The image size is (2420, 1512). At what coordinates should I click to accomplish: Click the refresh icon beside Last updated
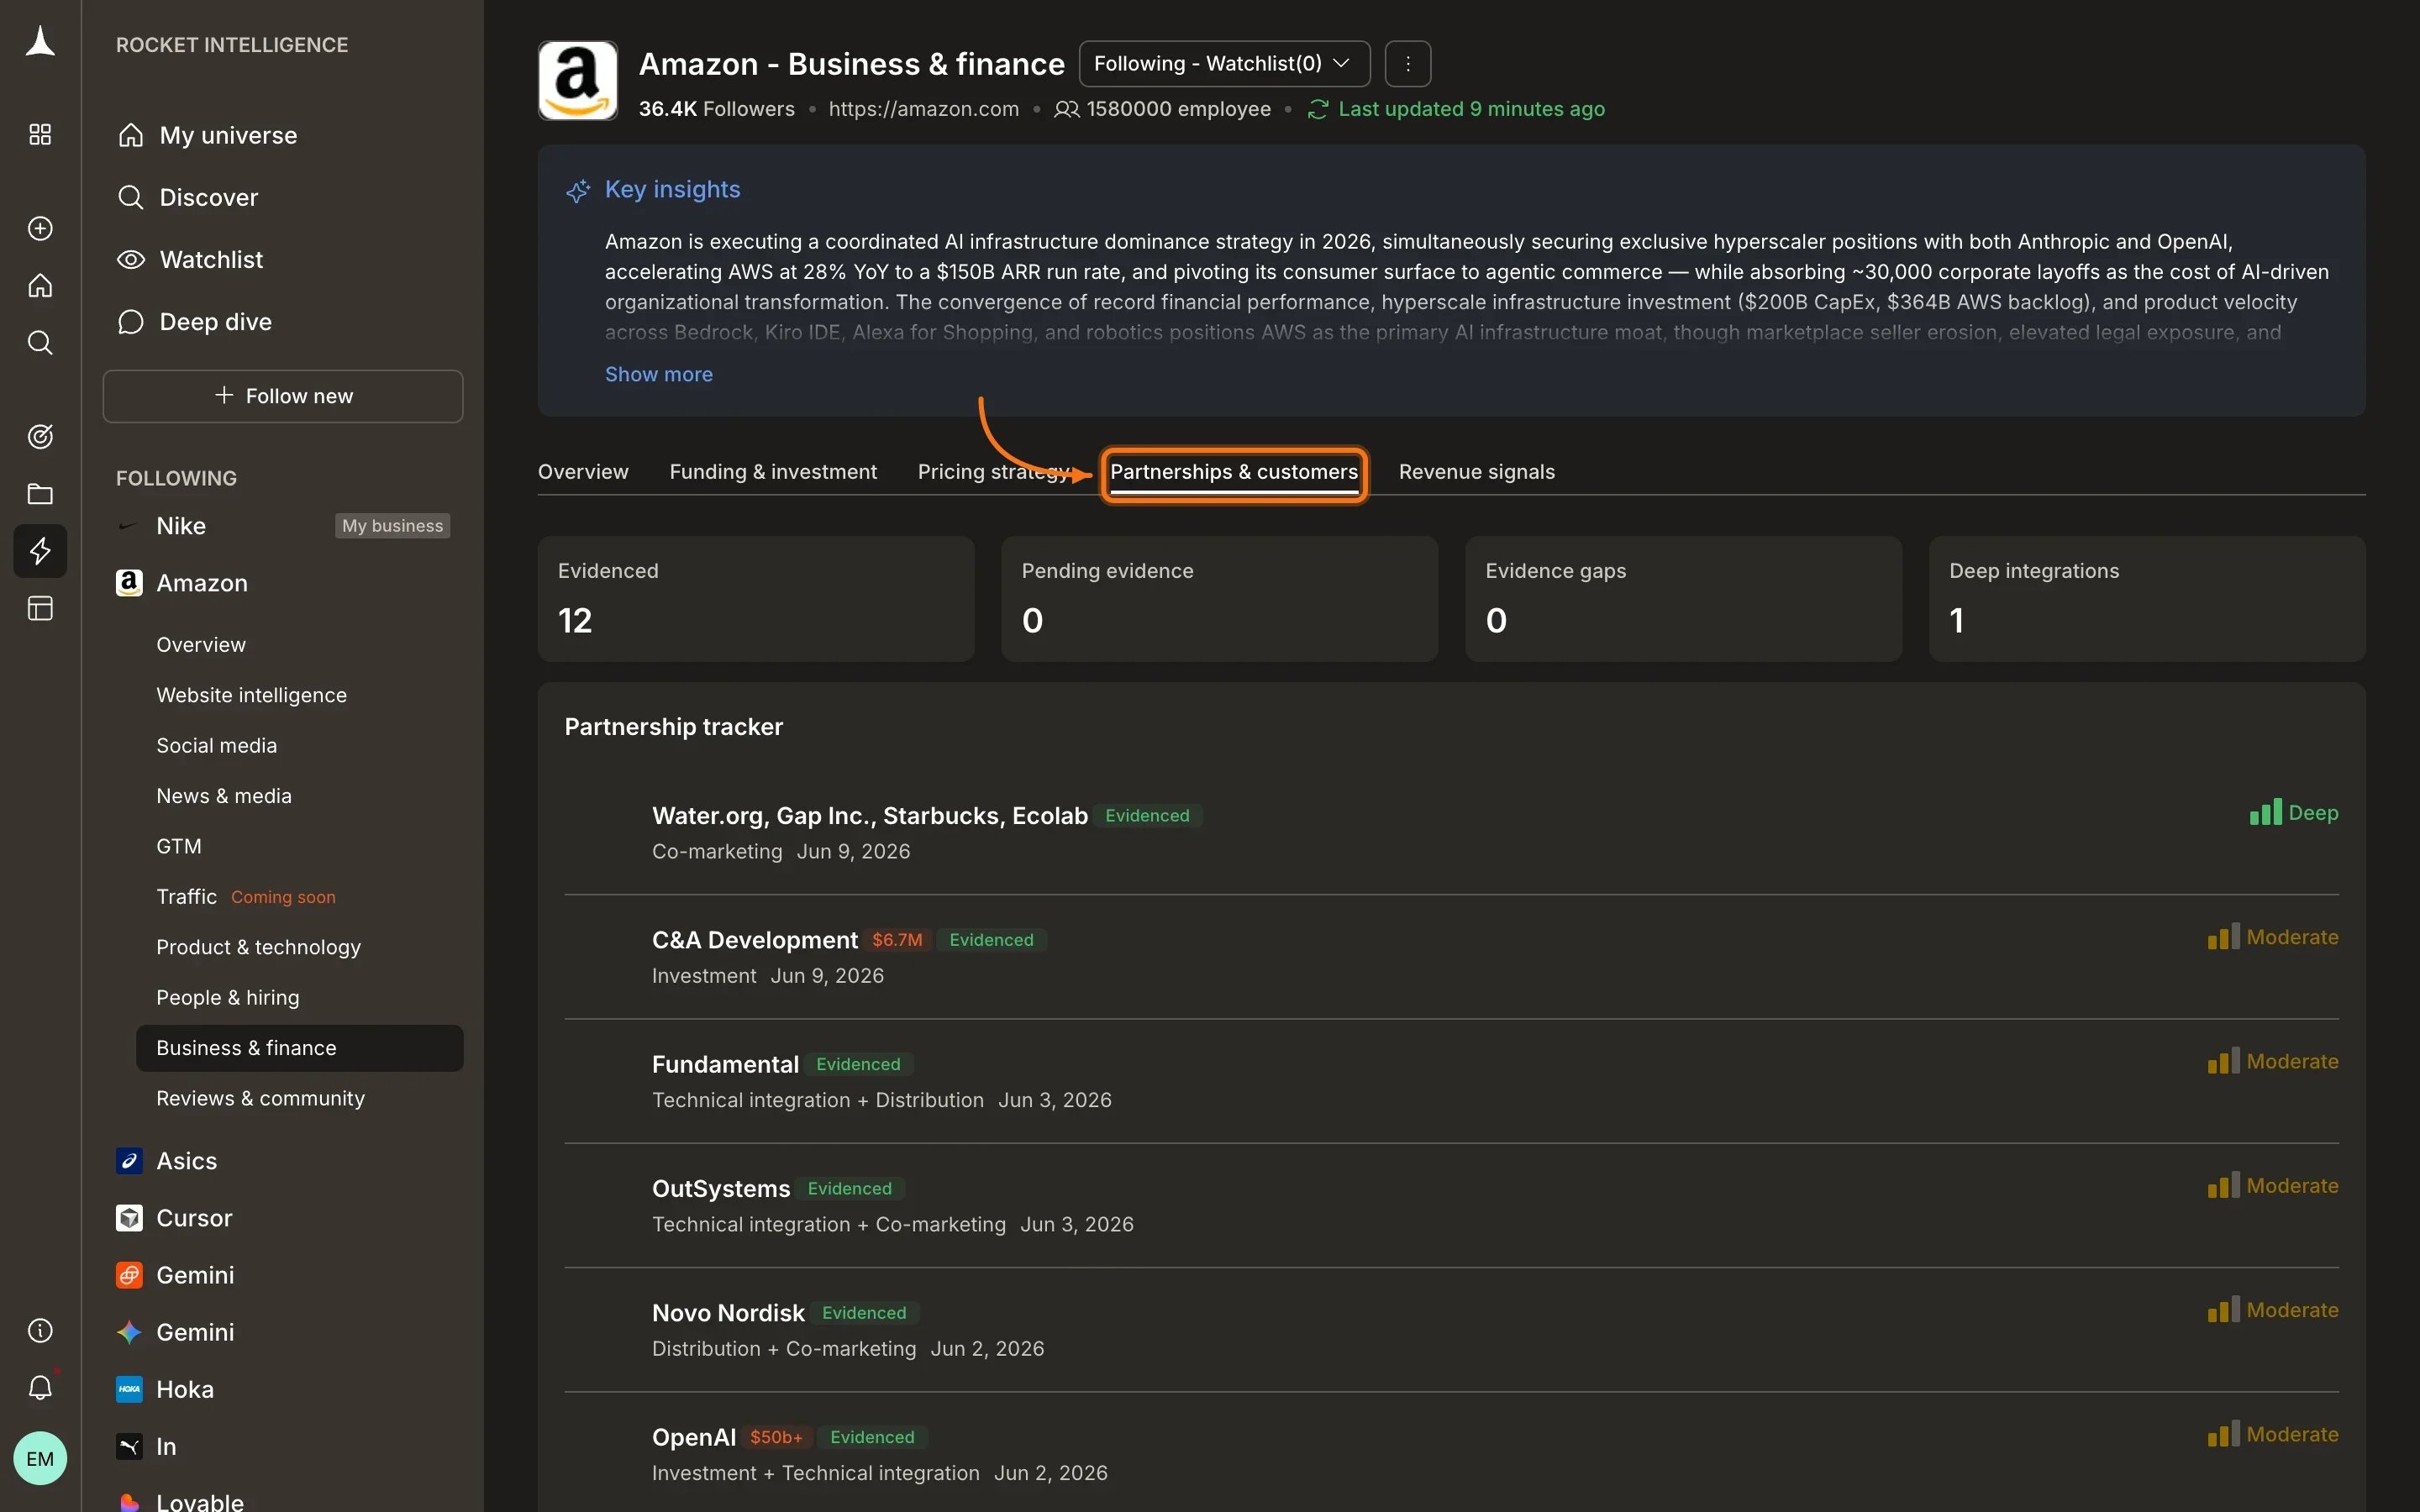[1318, 109]
